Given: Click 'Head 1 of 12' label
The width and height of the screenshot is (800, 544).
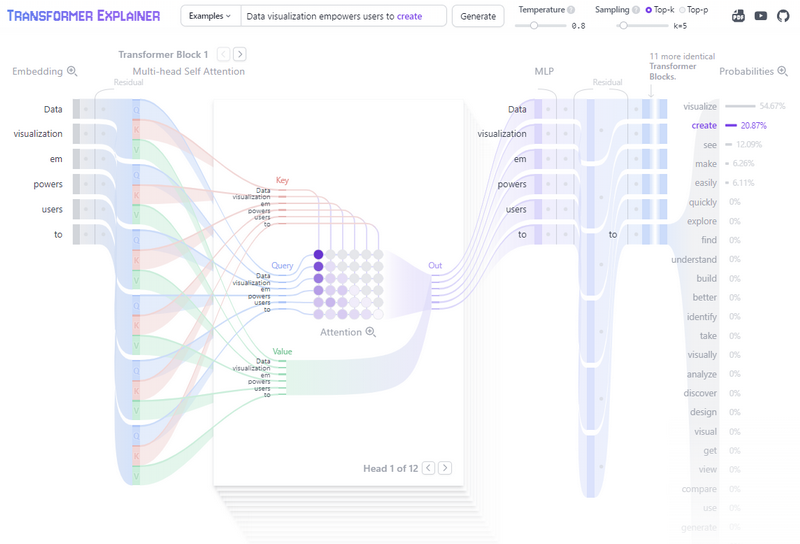Looking at the screenshot, I should point(390,468).
